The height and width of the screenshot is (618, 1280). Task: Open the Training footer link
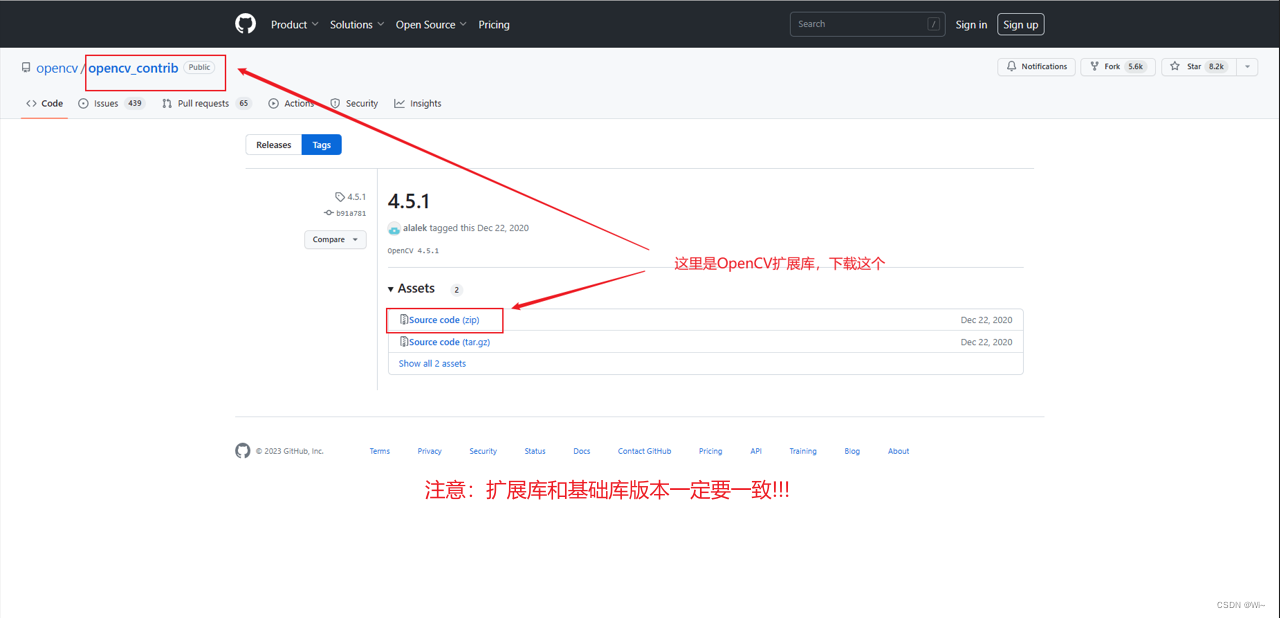(803, 451)
